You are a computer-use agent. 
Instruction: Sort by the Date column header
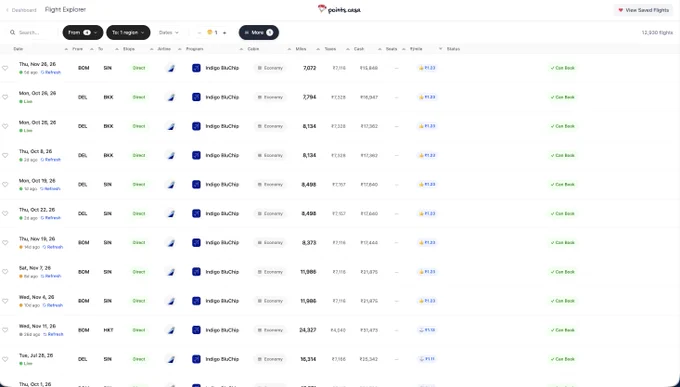18,49
